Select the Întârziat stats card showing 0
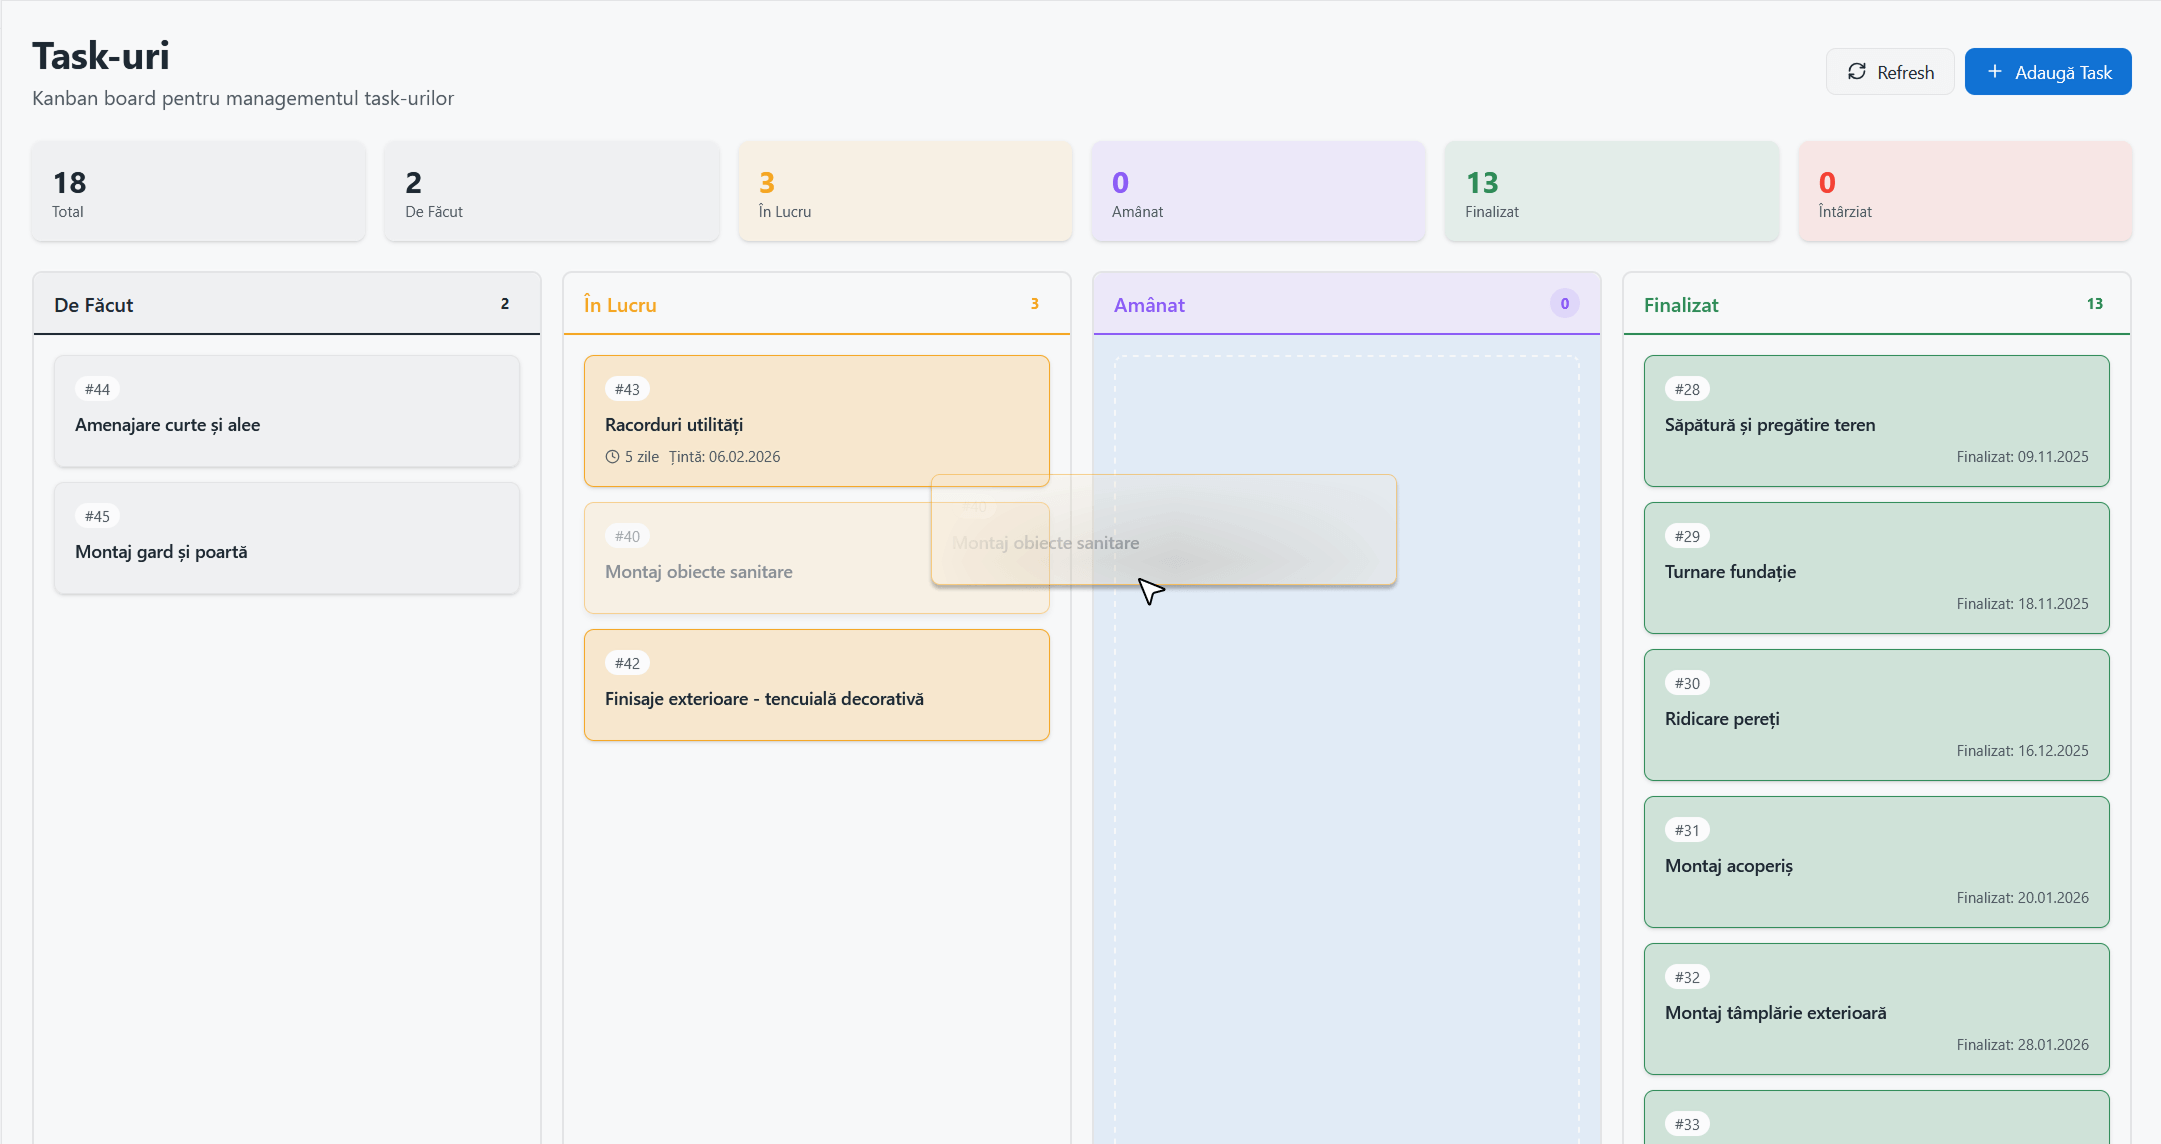 coord(1964,190)
